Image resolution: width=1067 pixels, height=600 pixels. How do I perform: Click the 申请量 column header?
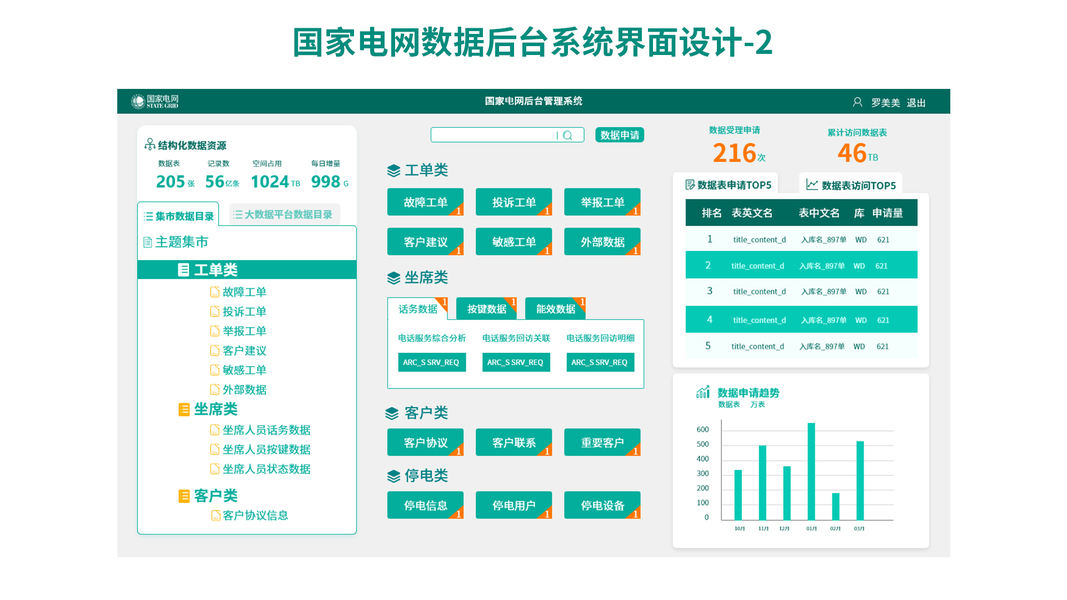coord(887,213)
